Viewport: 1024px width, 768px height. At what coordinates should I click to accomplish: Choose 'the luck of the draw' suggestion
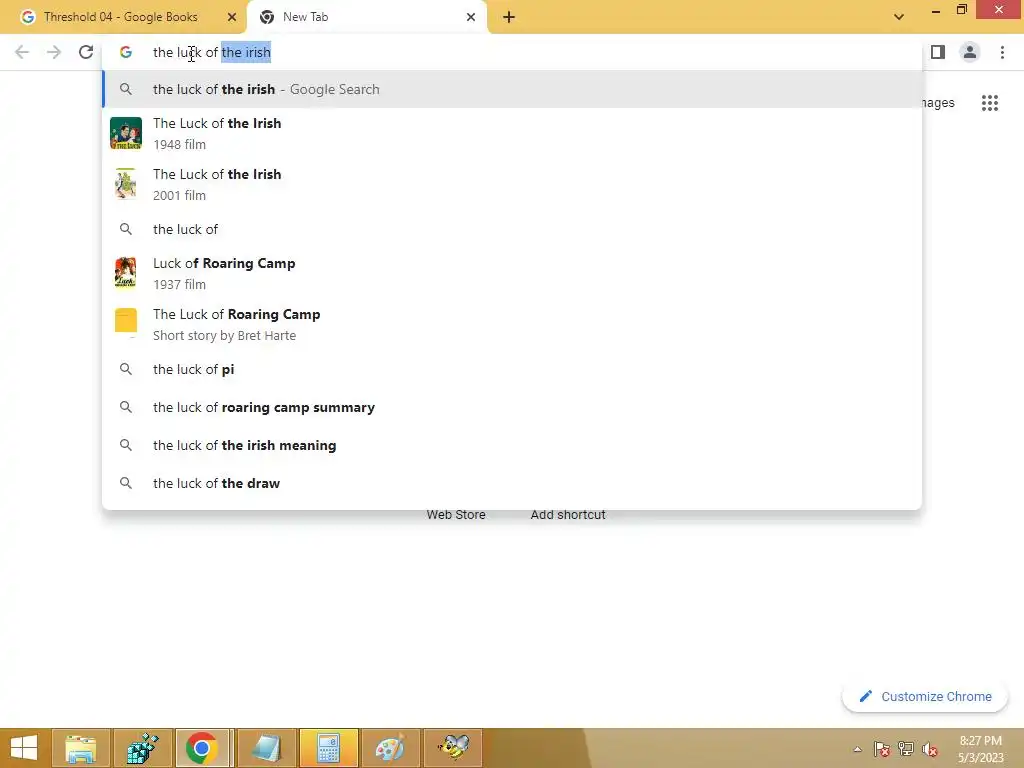coord(512,483)
